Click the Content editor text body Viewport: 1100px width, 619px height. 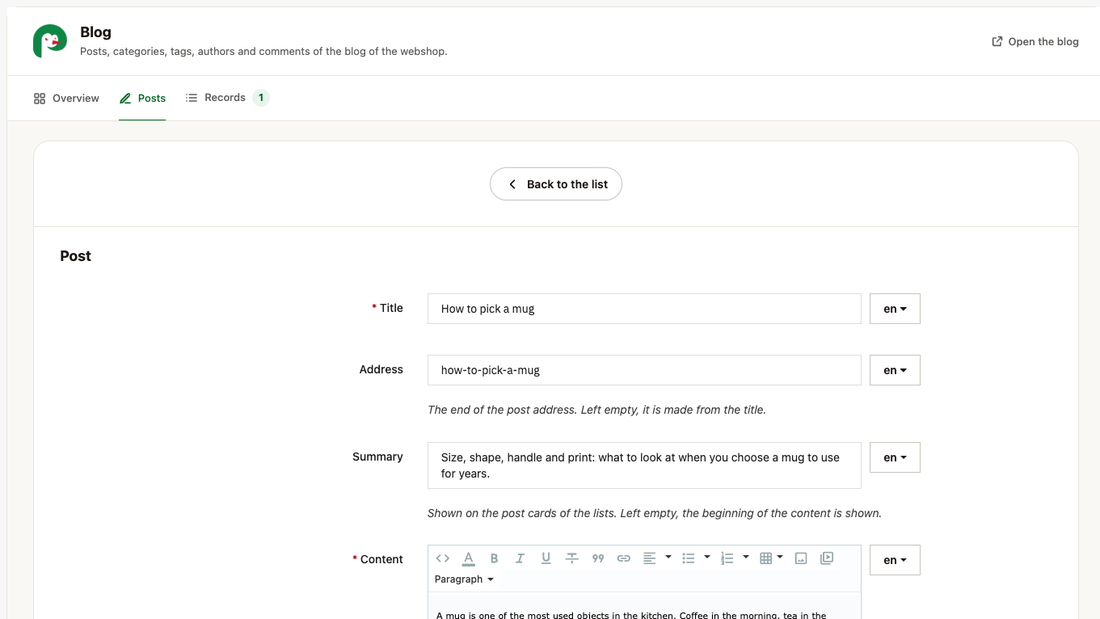pyautogui.click(x=644, y=606)
